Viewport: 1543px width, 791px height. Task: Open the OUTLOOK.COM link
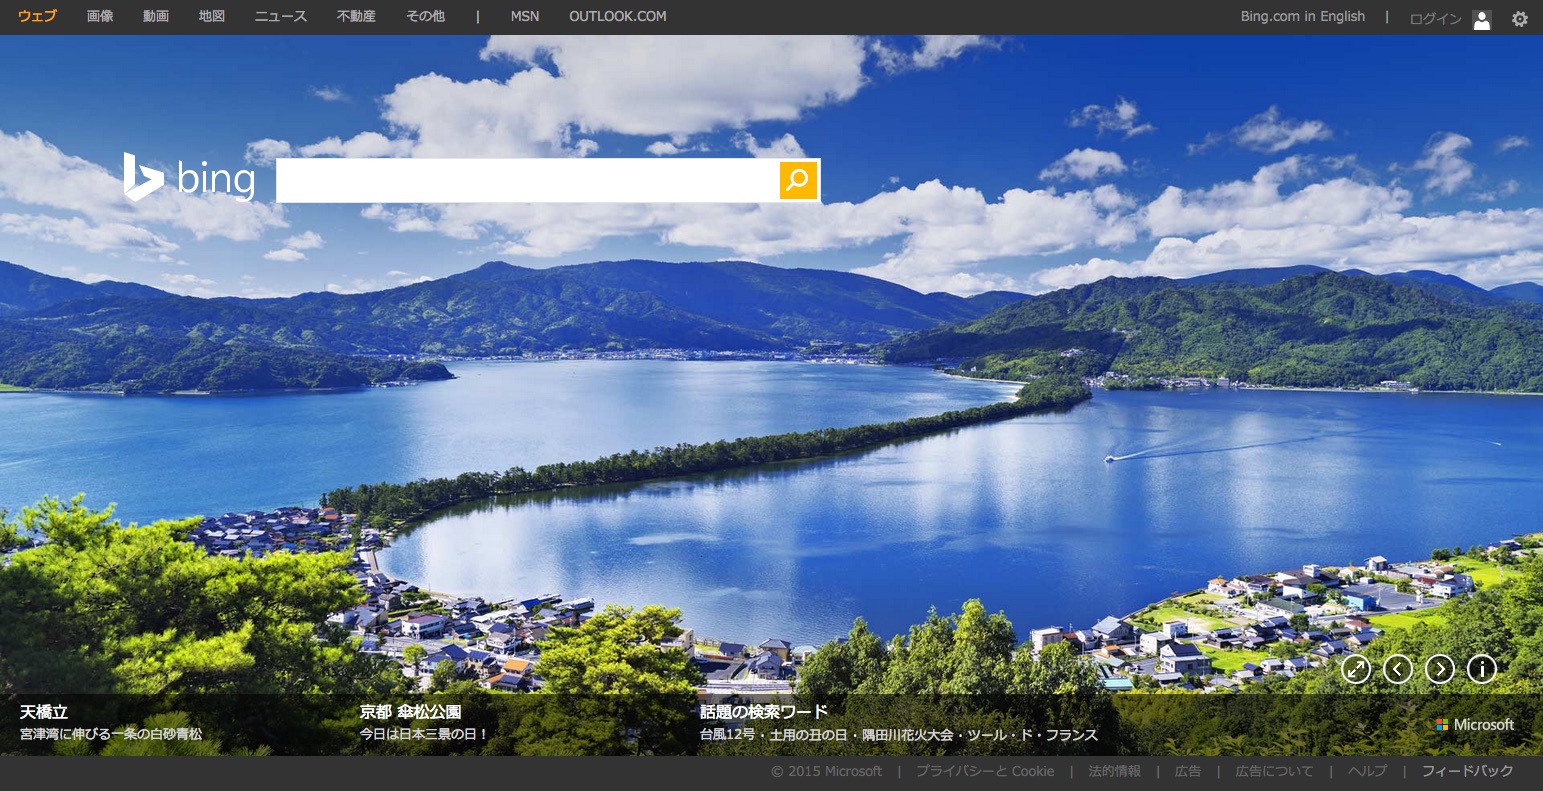617,16
